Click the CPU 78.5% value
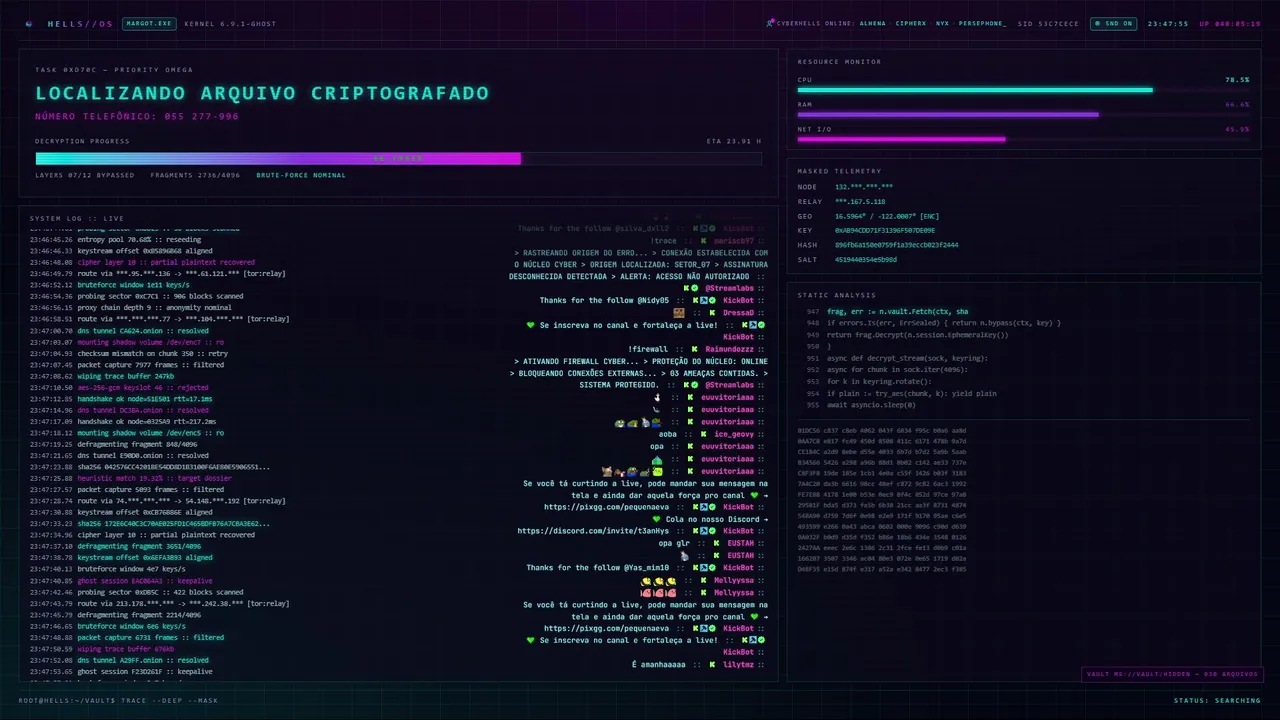 pos(1237,79)
